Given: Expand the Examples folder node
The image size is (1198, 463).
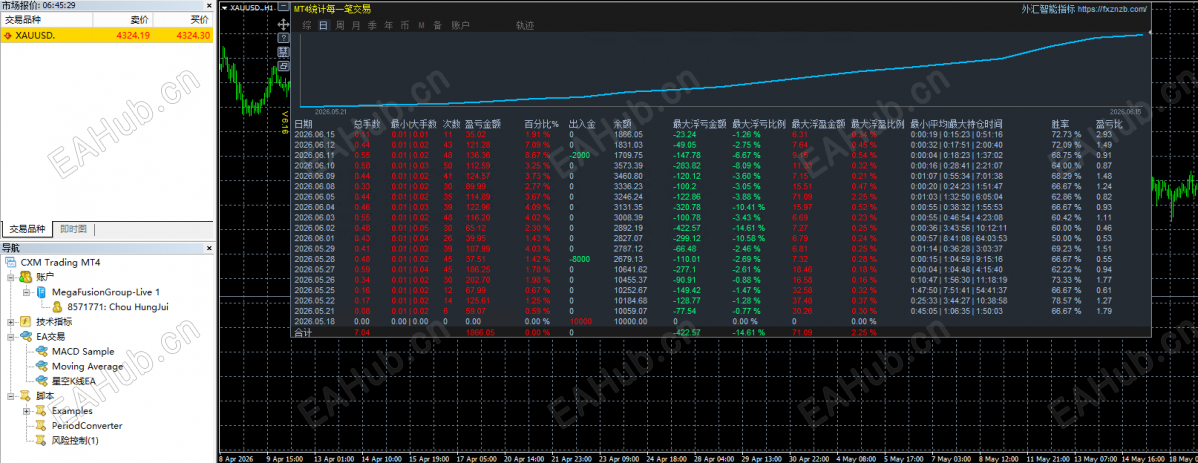Looking at the screenshot, I should coord(26,411).
